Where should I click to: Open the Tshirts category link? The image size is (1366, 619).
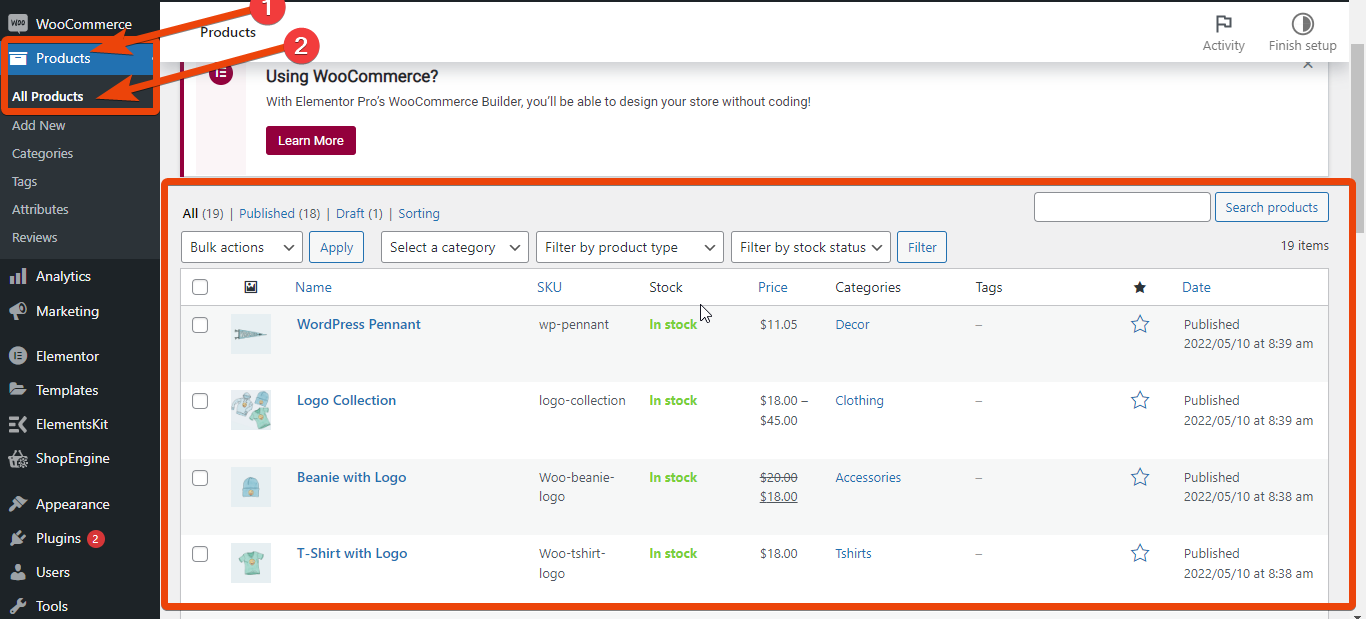(854, 553)
